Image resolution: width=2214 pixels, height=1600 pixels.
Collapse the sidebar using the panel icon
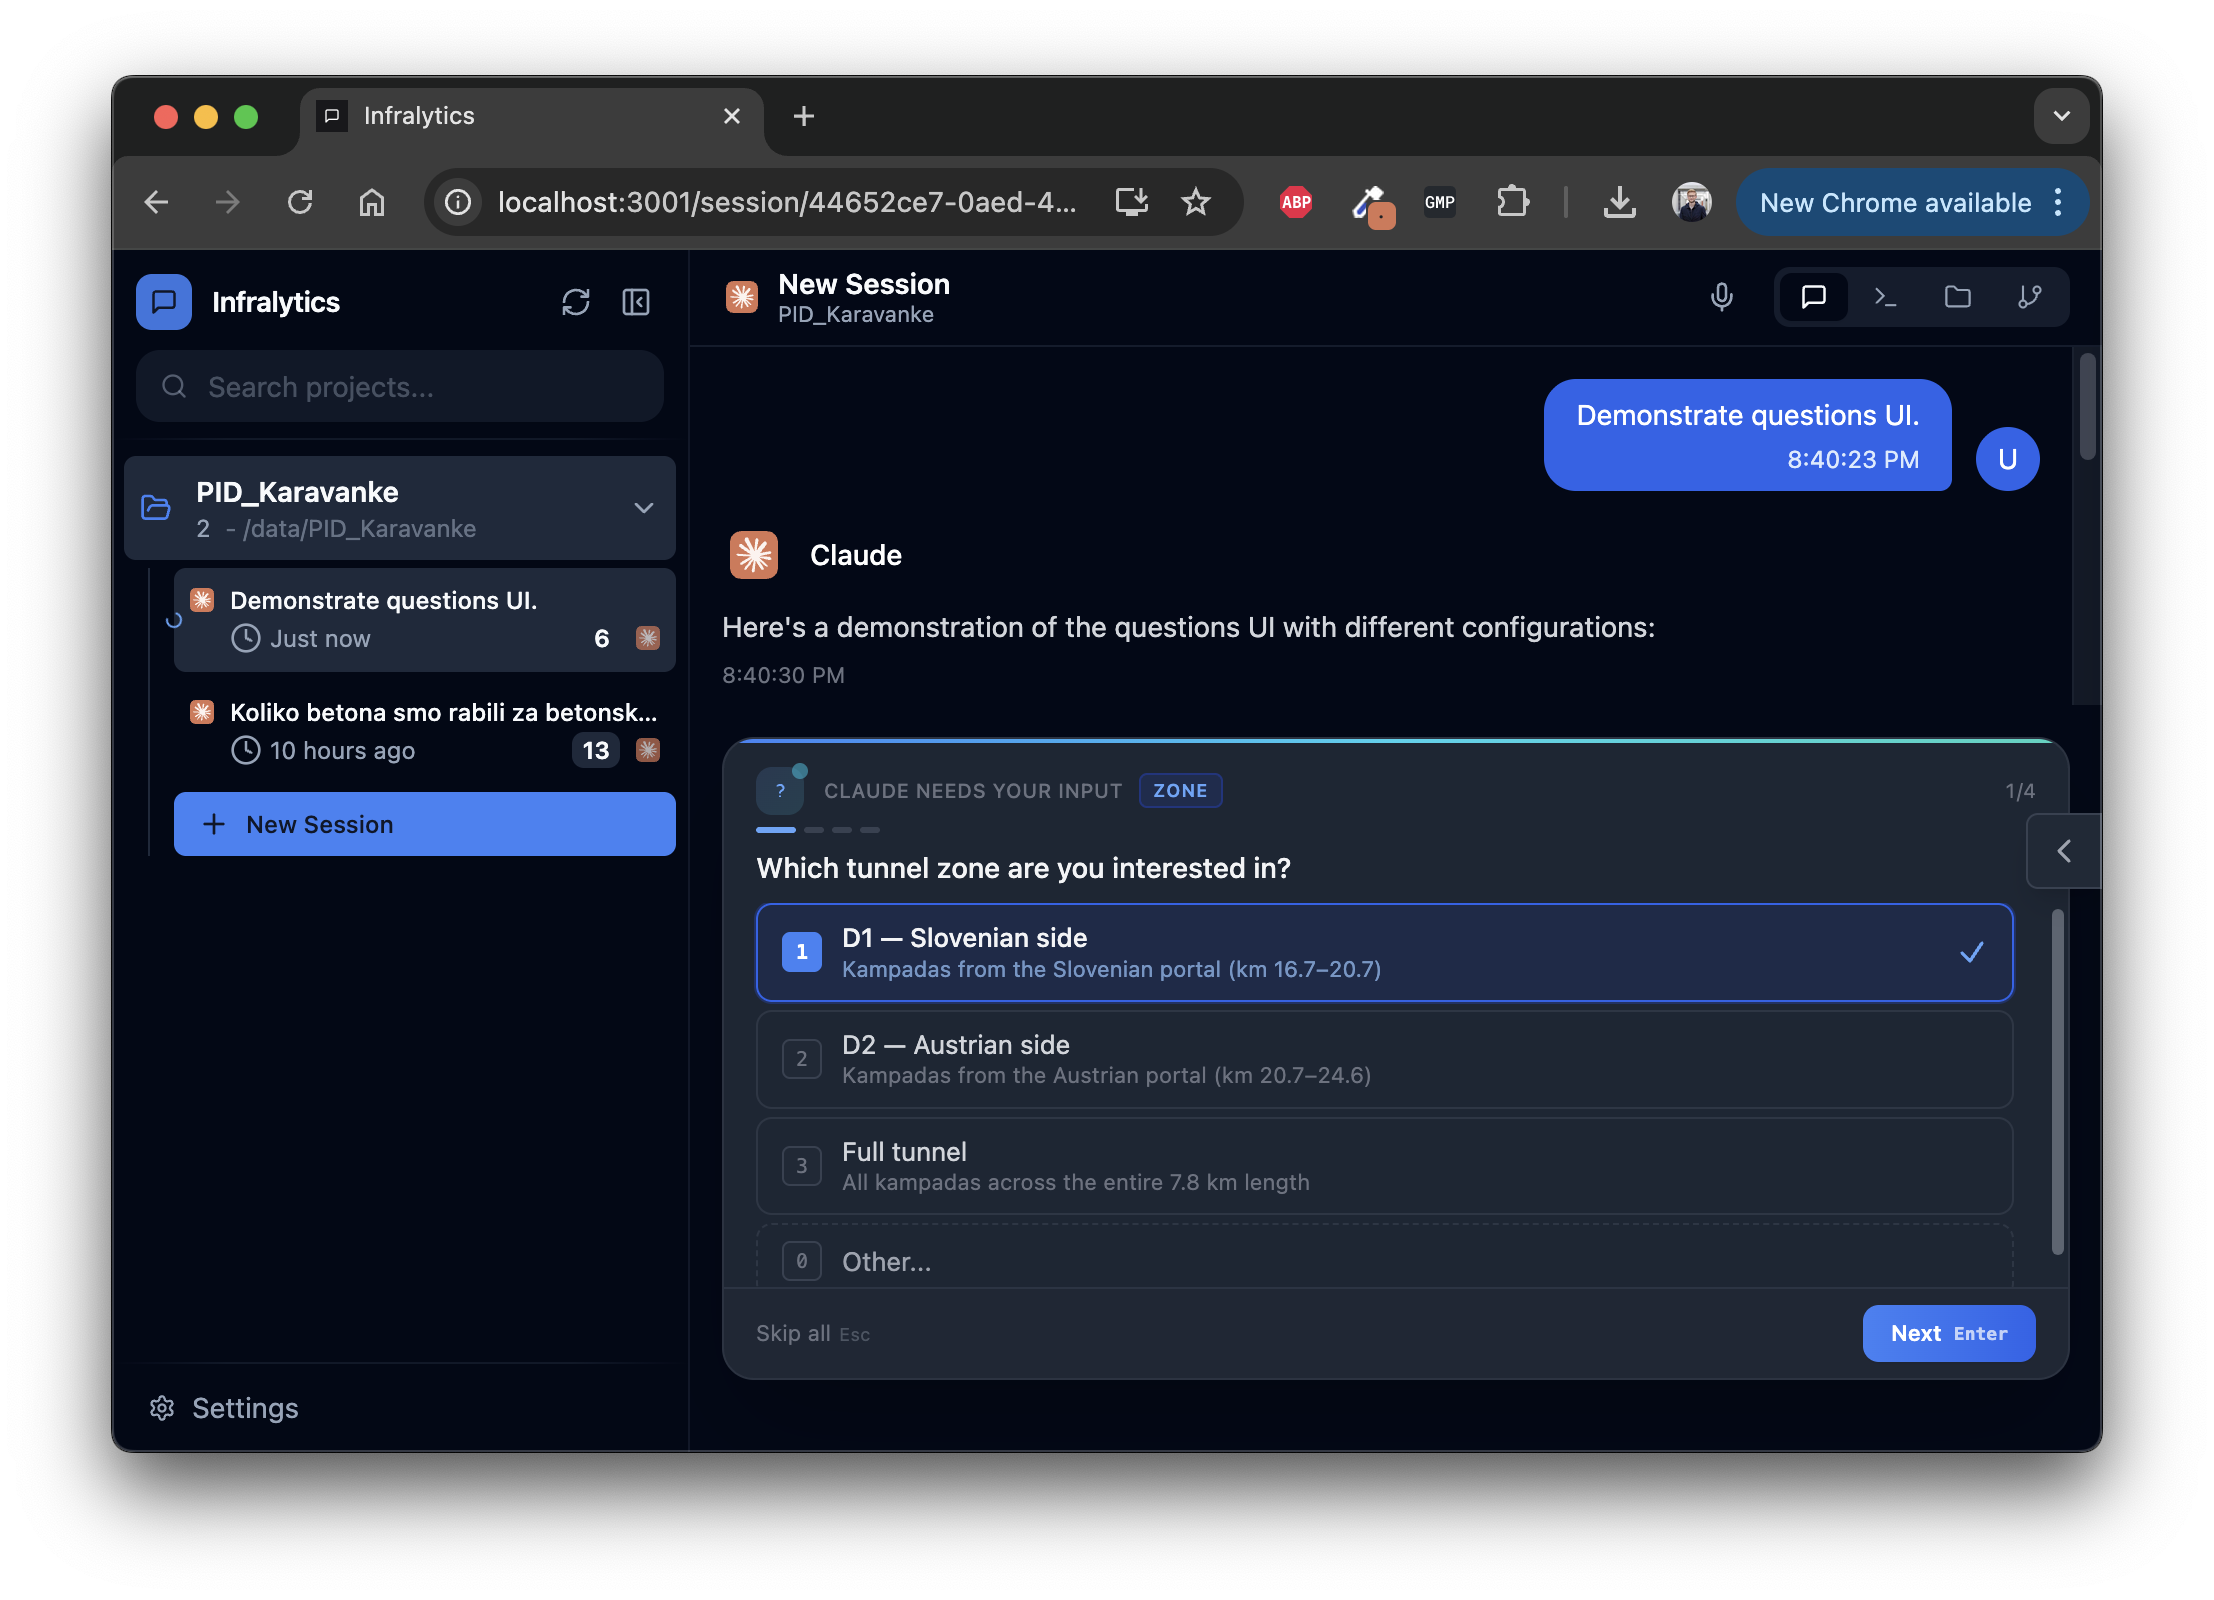click(636, 302)
